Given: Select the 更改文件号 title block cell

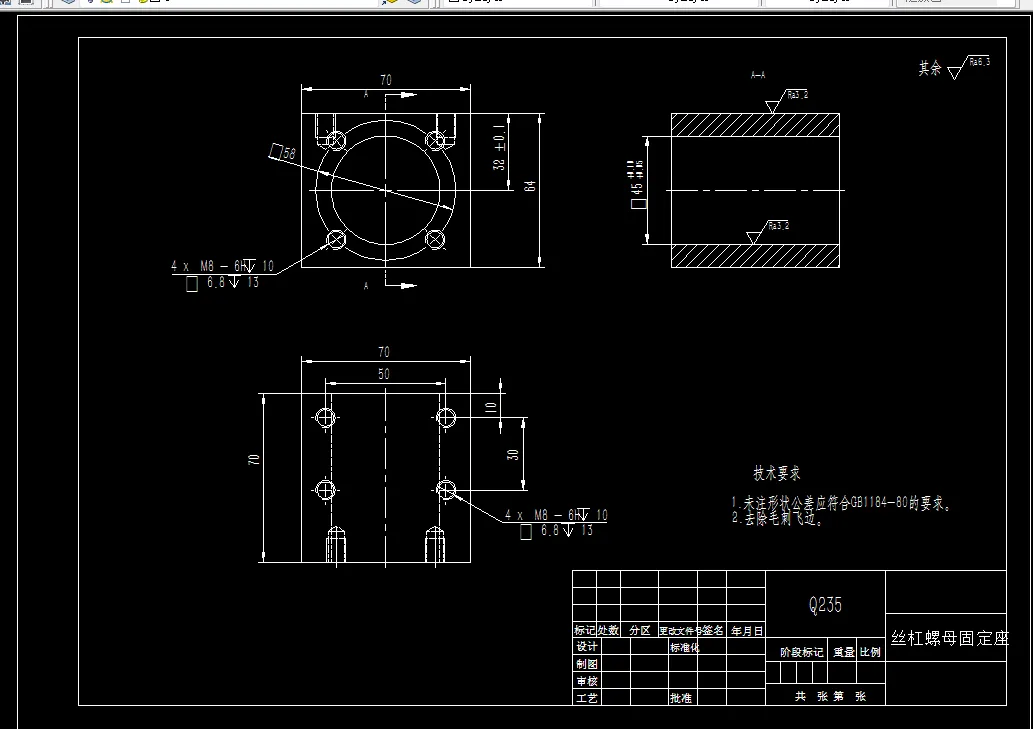Looking at the screenshot, I should tap(681, 631).
